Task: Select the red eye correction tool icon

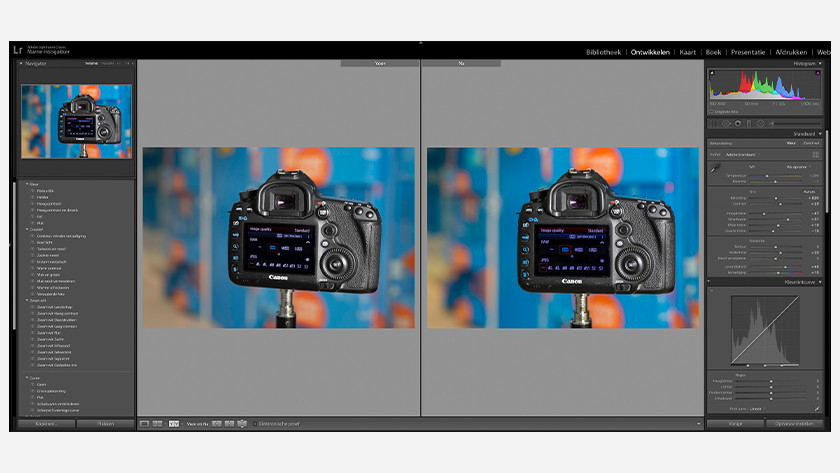Action: tap(738, 124)
